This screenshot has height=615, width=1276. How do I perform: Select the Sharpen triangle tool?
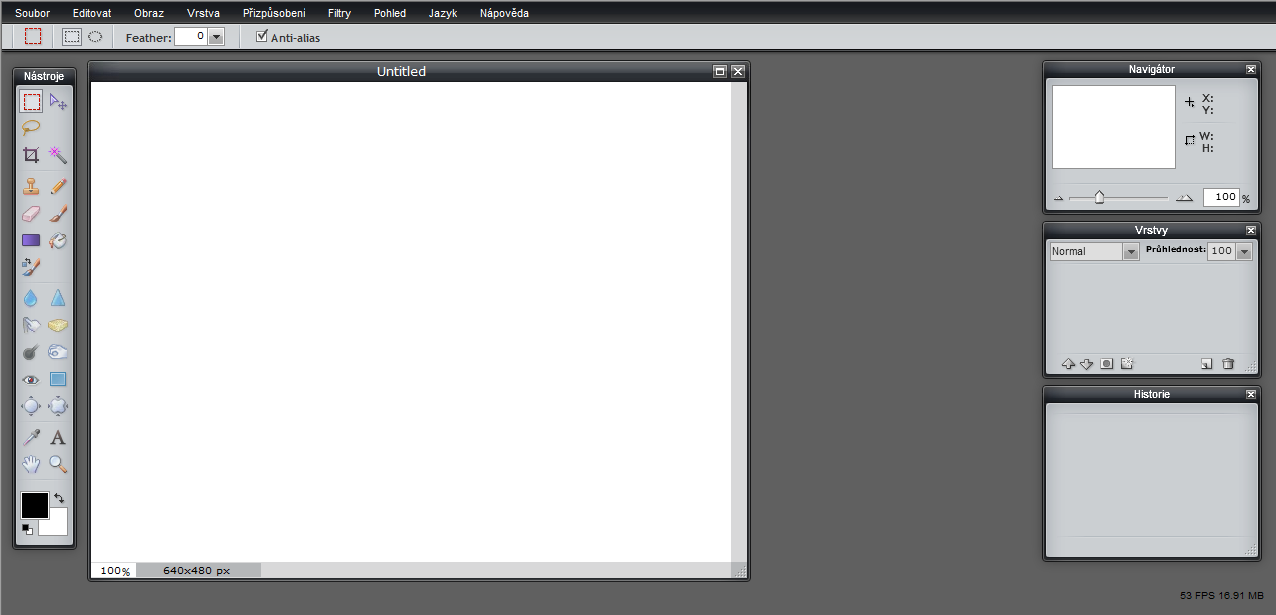pos(58,298)
